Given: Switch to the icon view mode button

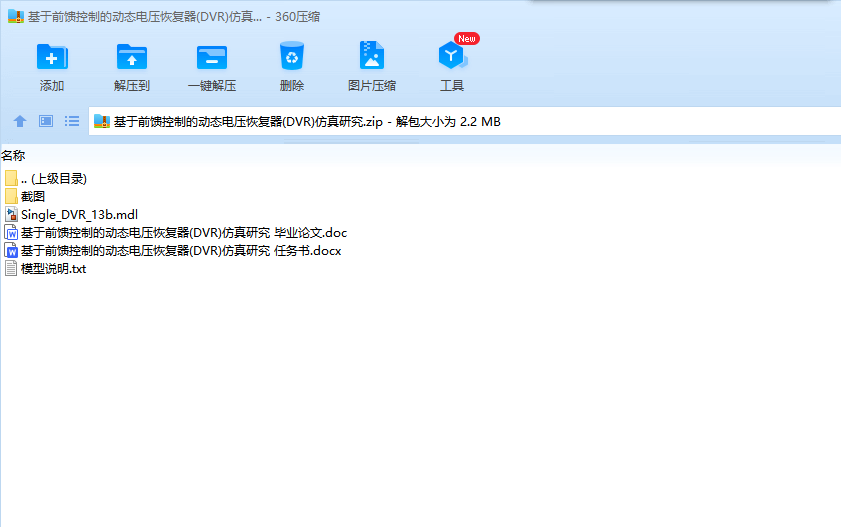Looking at the screenshot, I should pos(46,121).
